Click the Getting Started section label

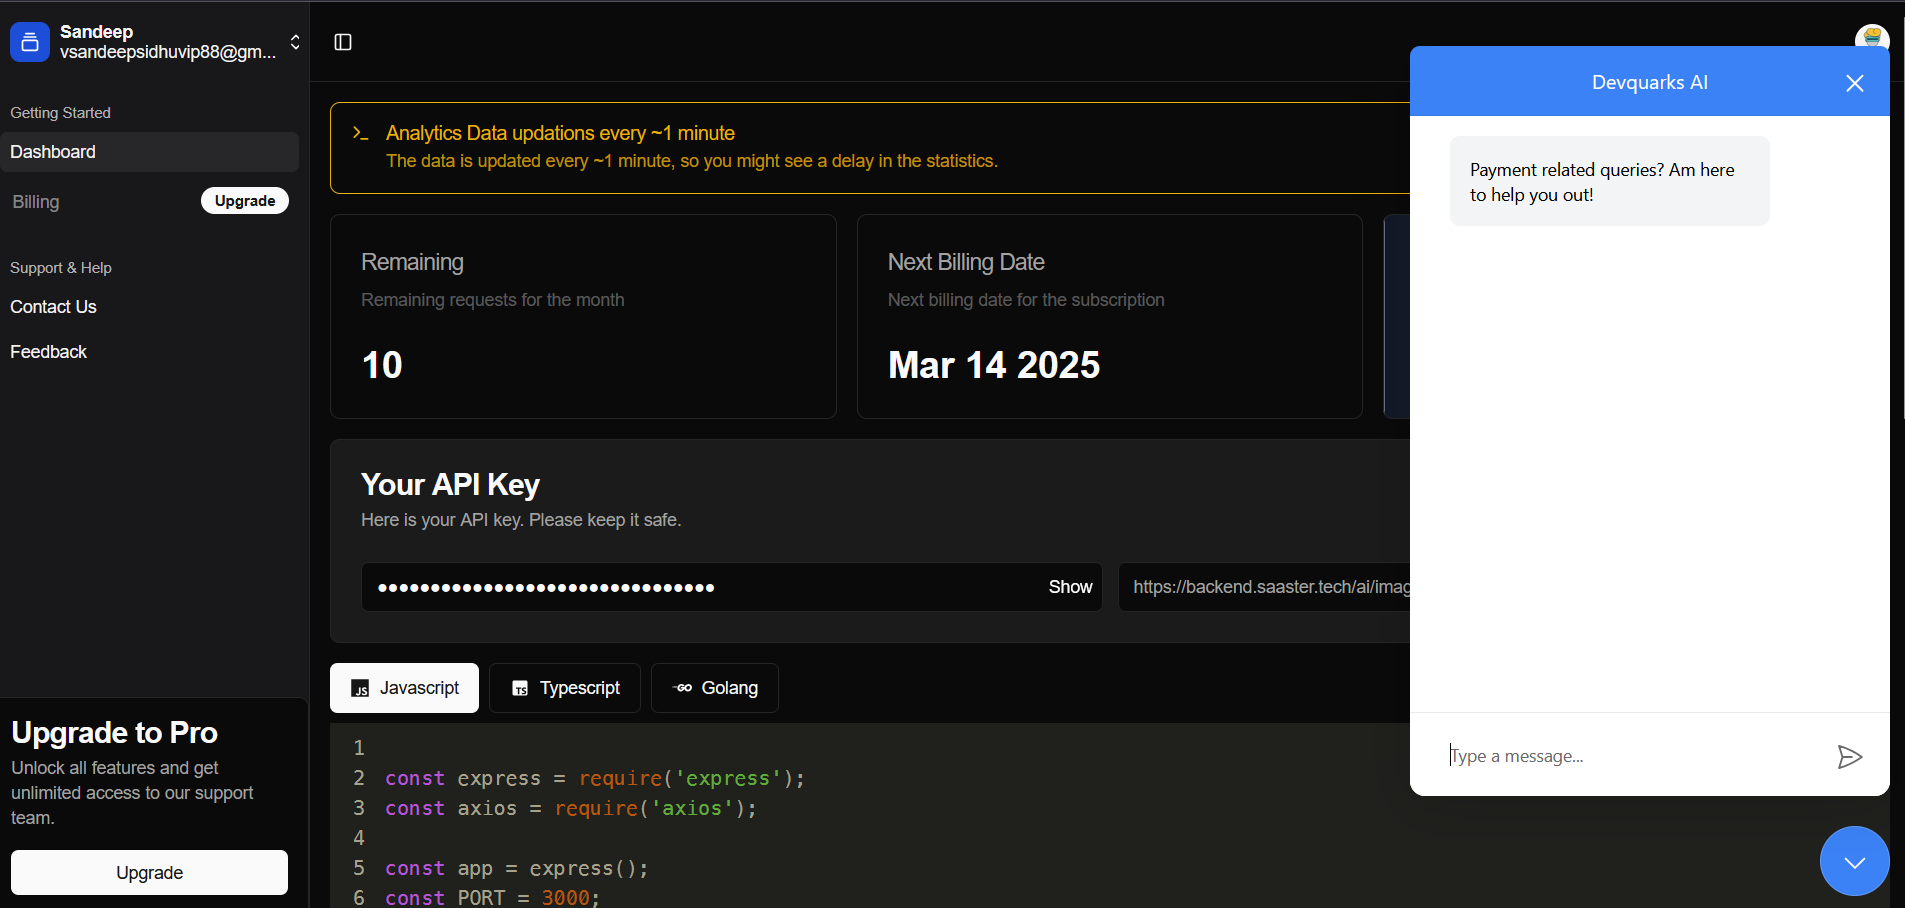60,113
